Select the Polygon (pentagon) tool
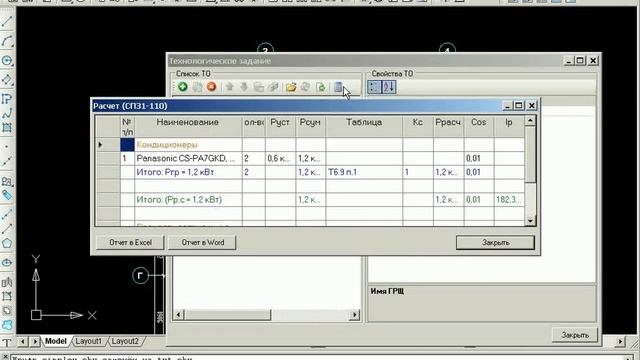Image resolution: width=640 pixels, height=360 pixels. pos(7,243)
